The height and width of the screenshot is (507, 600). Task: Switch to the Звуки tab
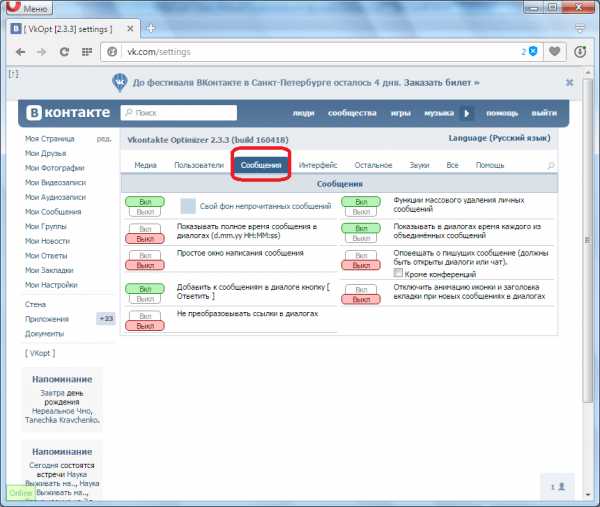point(419,165)
